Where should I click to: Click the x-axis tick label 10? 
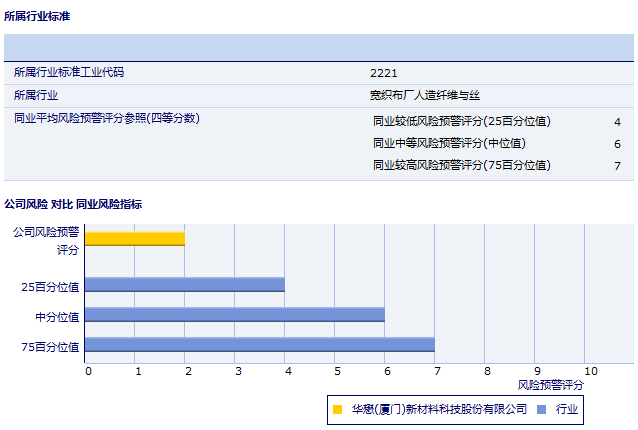pos(590,372)
